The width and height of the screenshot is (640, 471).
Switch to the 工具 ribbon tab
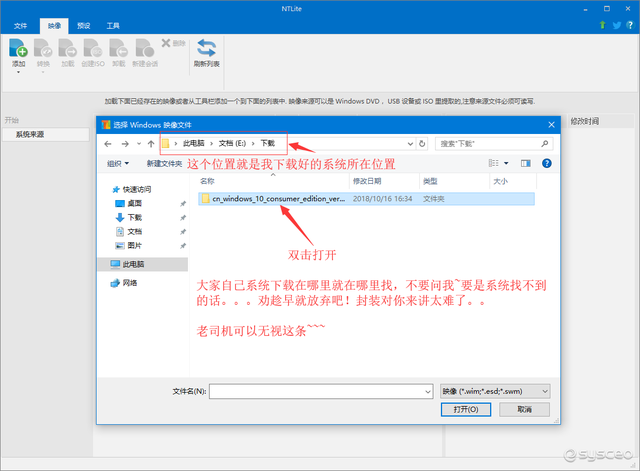(113, 26)
